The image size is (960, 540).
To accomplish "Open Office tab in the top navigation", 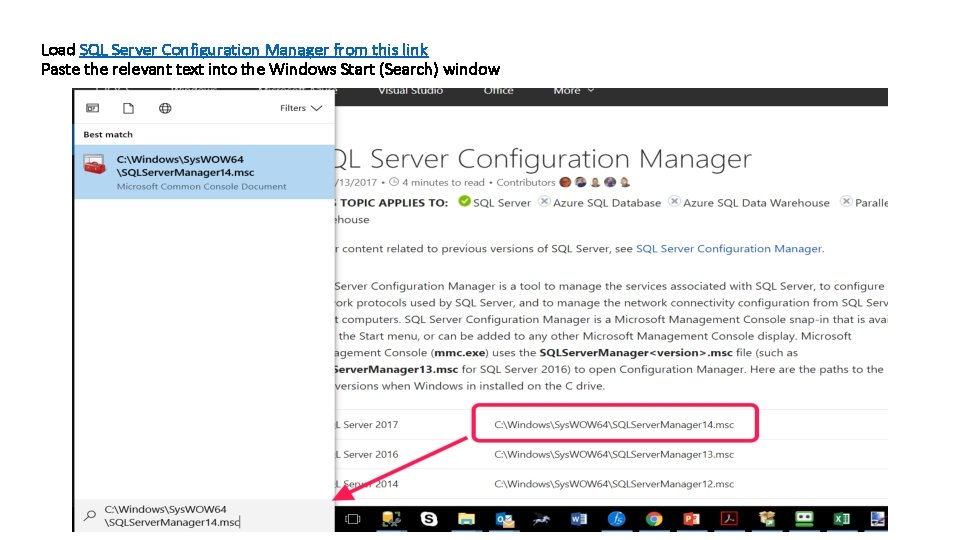I will pyautogui.click(x=498, y=91).
